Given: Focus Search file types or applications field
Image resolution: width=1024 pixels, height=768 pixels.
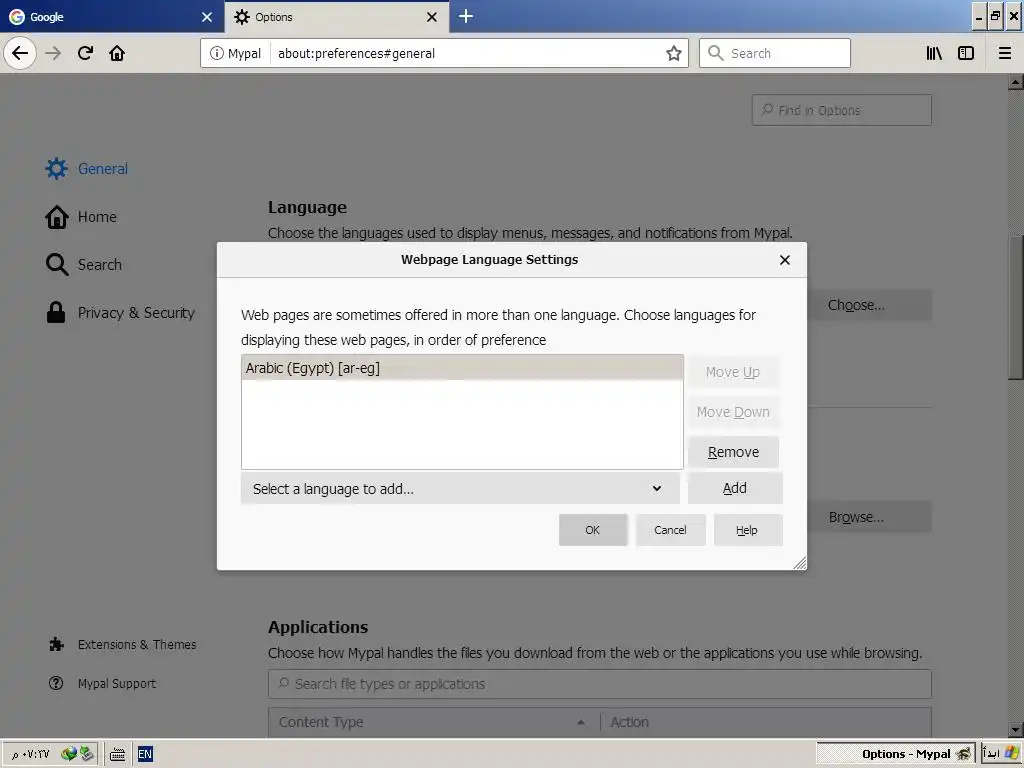Looking at the screenshot, I should click(600, 684).
